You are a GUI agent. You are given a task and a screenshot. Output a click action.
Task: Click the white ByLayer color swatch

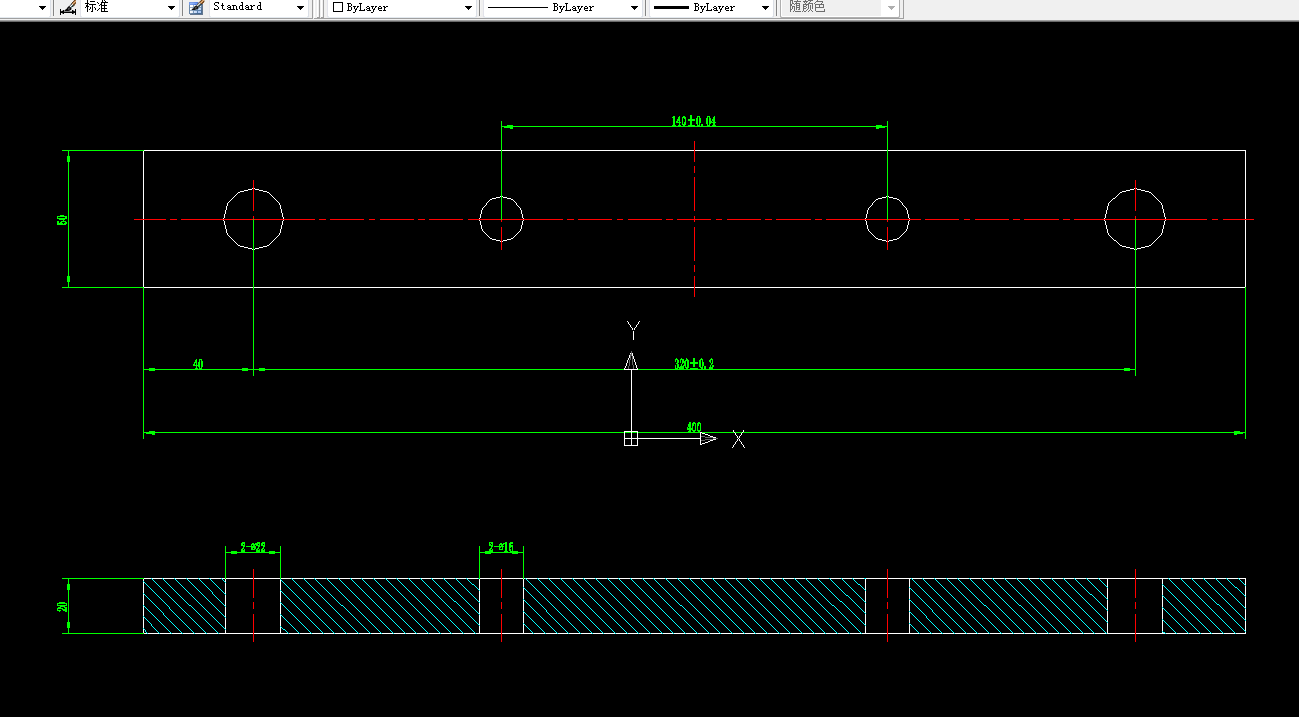click(338, 7)
